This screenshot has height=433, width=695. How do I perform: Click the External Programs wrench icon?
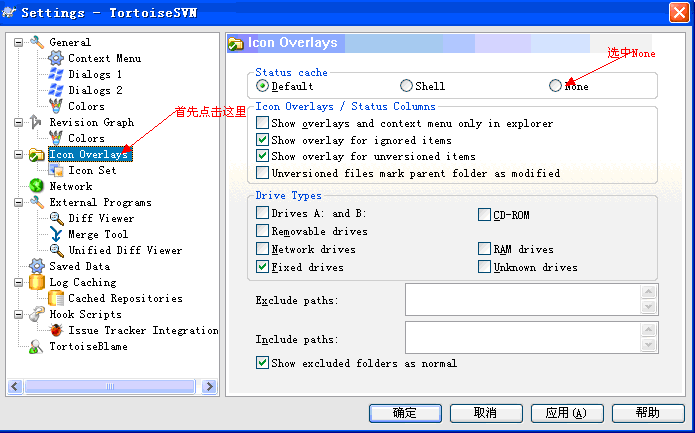coord(37,202)
